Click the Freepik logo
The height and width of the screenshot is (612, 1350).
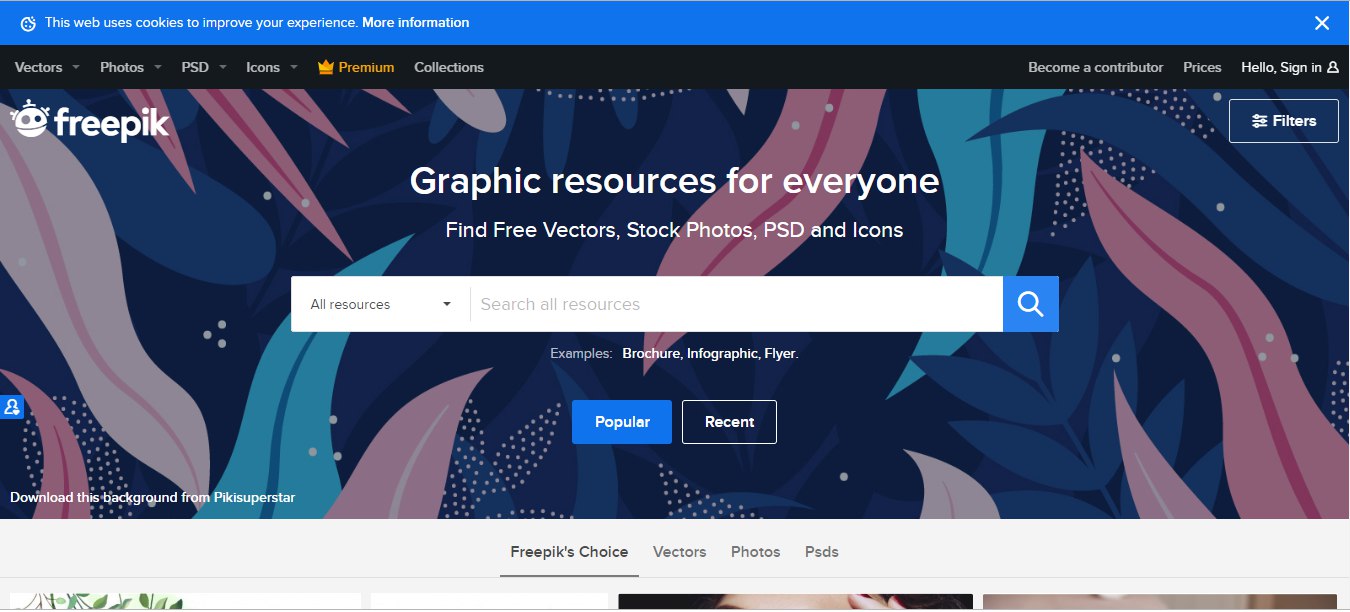pyautogui.click(x=90, y=121)
